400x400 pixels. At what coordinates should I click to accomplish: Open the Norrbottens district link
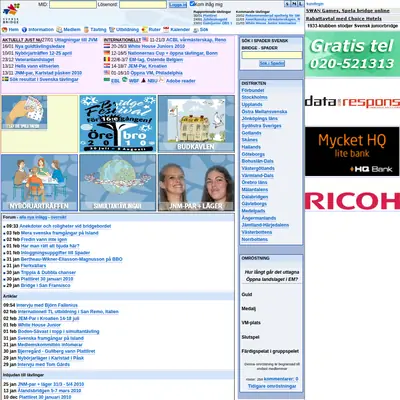(255, 239)
